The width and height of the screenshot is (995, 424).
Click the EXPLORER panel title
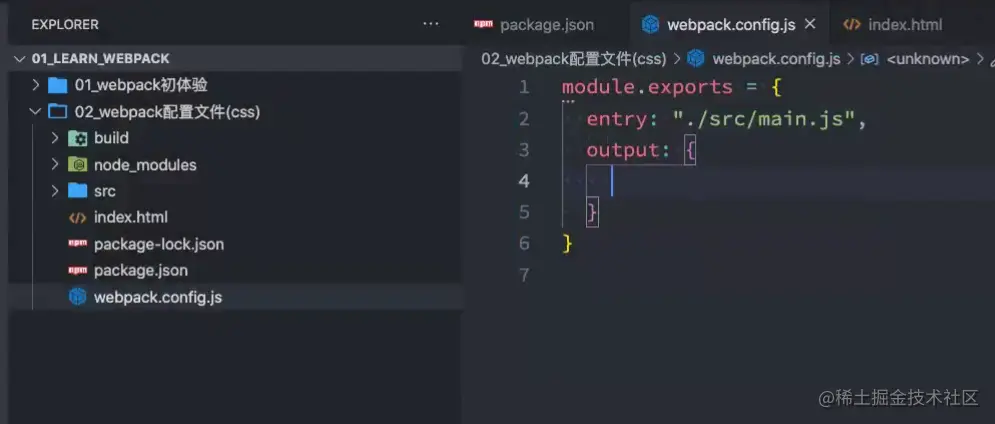pyautogui.click(x=65, y=25)
